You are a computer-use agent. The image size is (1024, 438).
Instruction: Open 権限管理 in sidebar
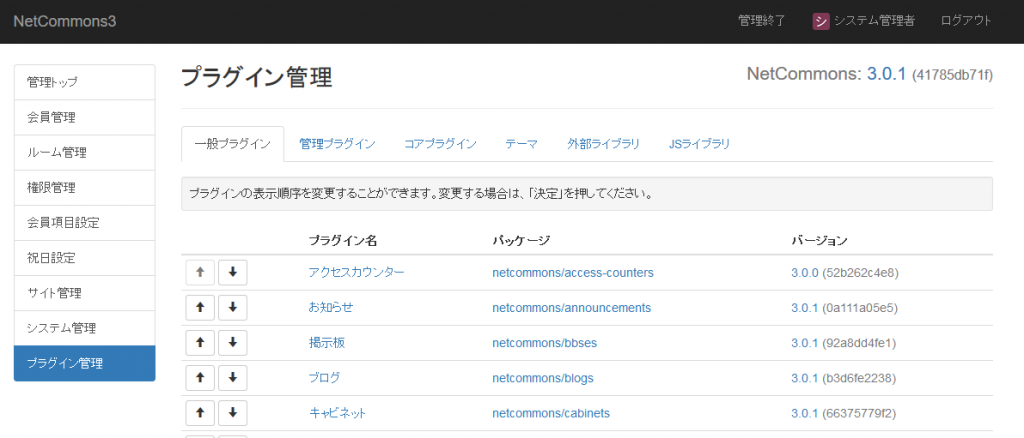[x=84, y=188]
